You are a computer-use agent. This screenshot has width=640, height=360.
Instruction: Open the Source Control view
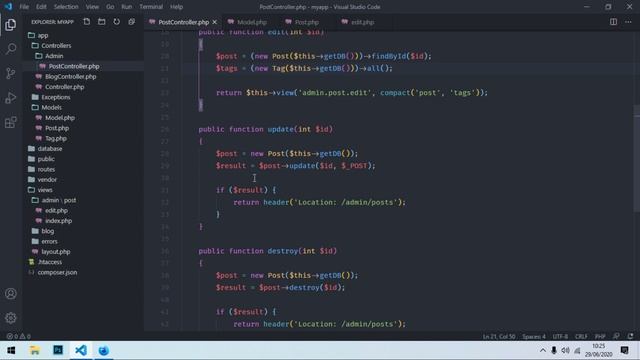(11, 73)
